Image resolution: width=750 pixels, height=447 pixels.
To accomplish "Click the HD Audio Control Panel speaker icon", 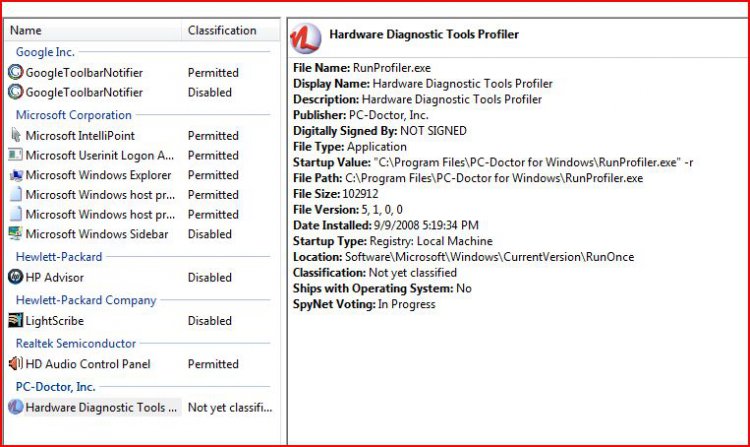I will point(15,364).
